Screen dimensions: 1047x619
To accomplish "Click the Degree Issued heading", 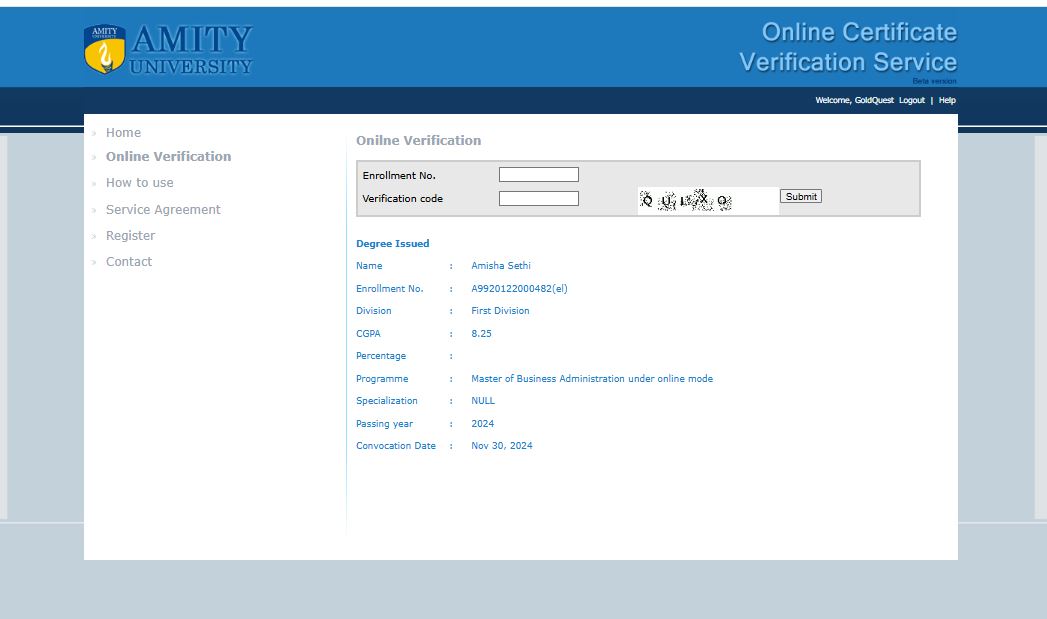I will pos(392,244).
